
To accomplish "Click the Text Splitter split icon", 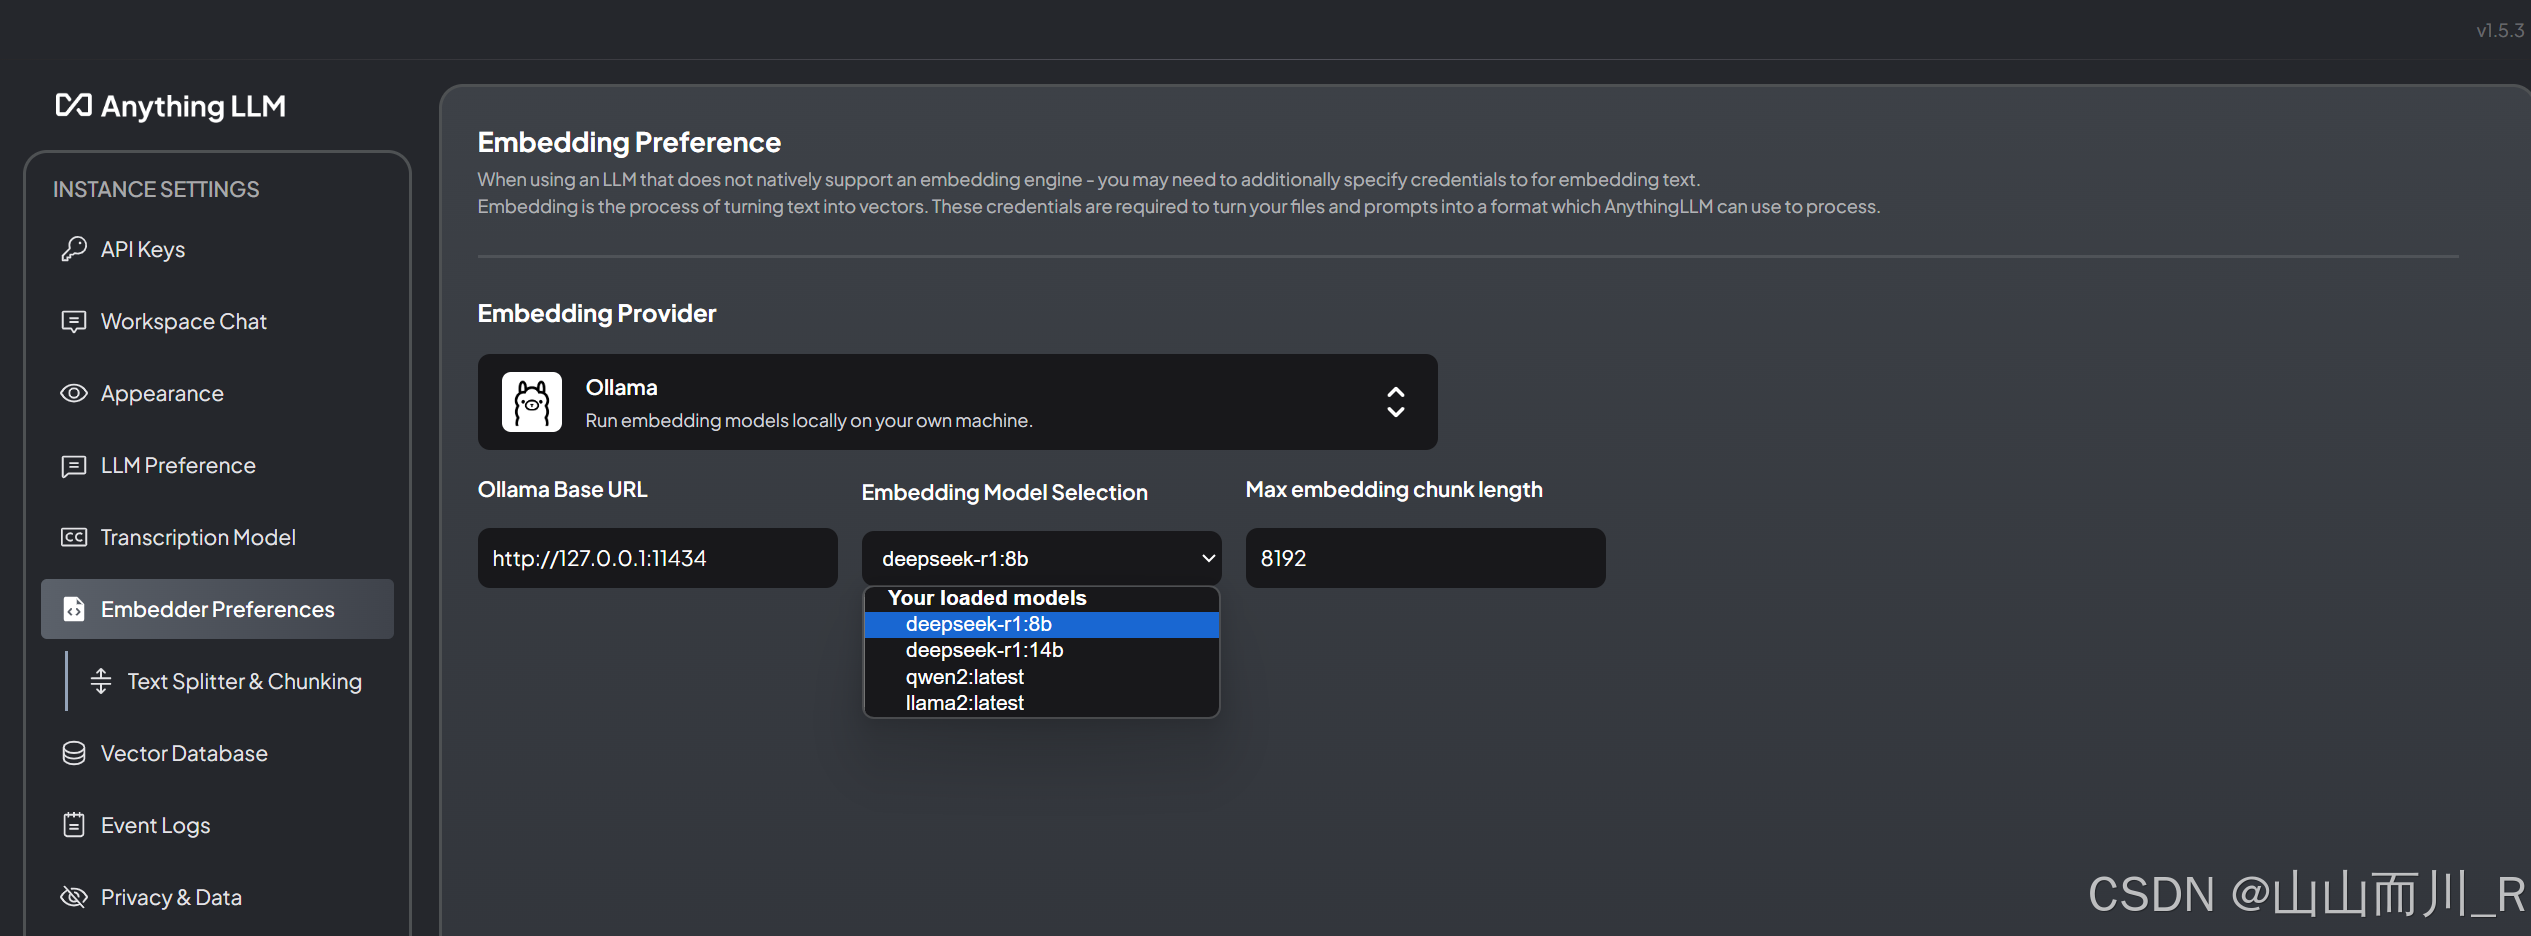I will pyautogui.click(x=101, y=681).
